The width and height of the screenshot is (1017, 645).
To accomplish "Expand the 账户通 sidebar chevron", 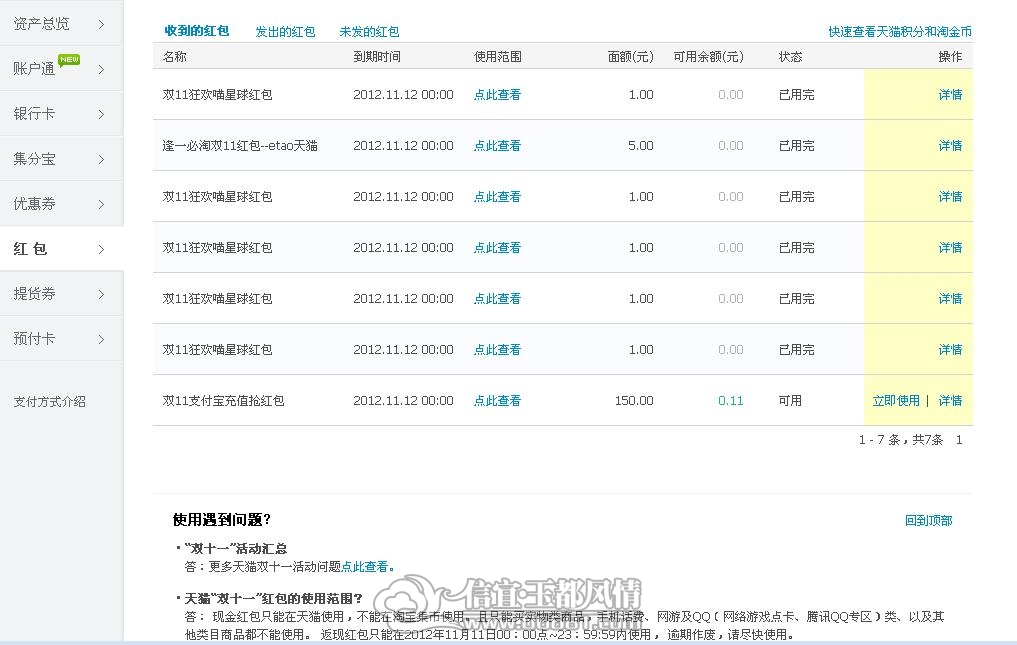I will [101, 69].
